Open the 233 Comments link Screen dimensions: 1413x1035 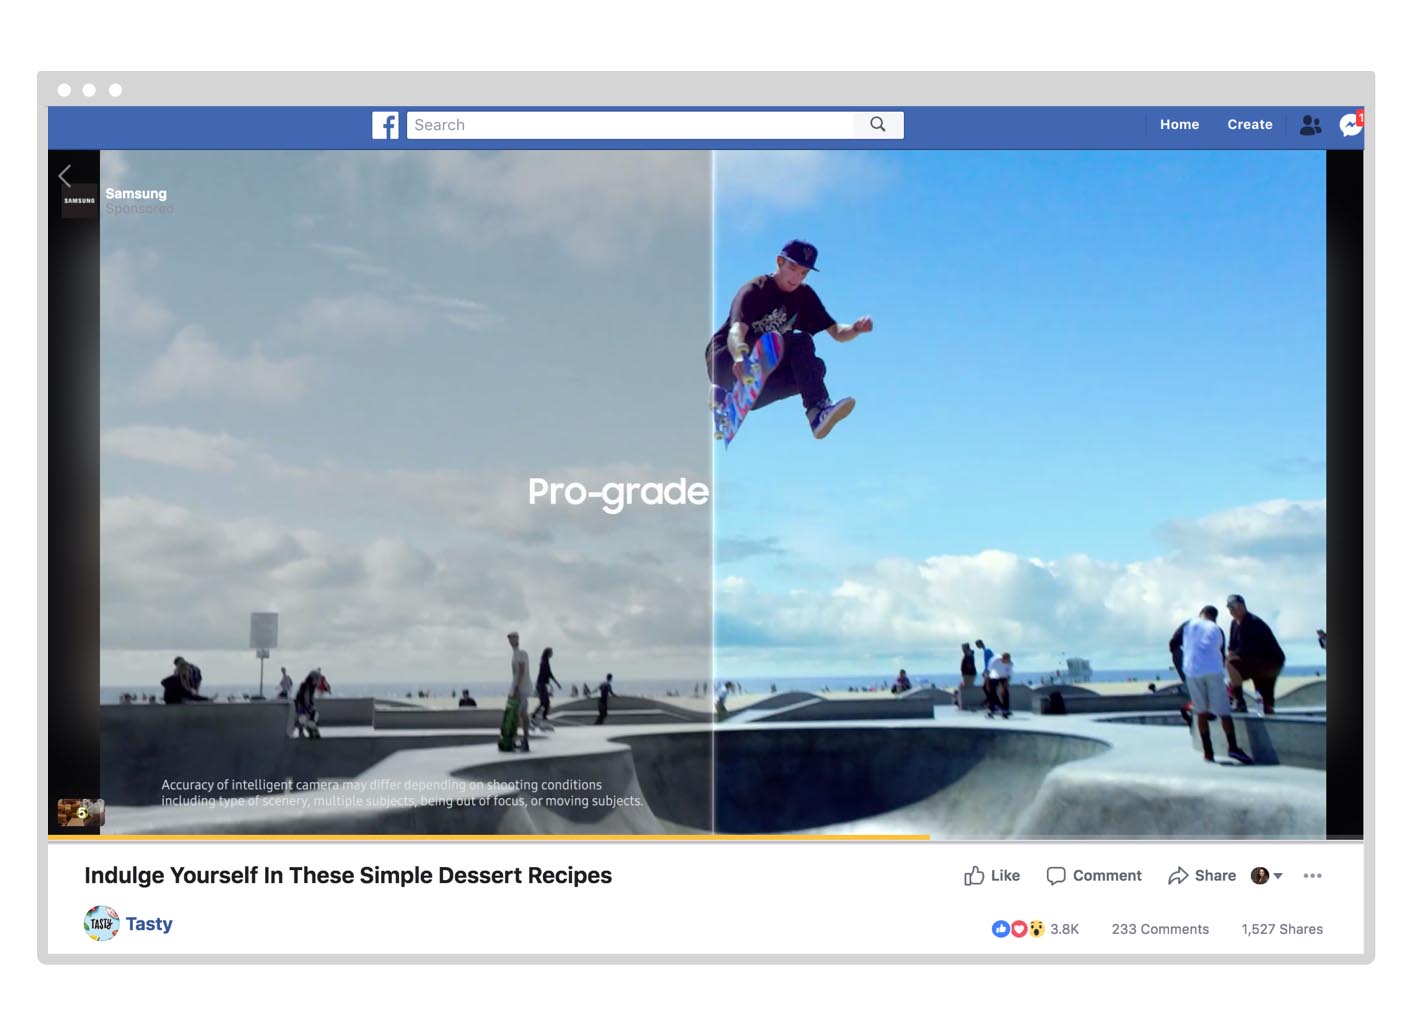click(x=1160, y=929)
